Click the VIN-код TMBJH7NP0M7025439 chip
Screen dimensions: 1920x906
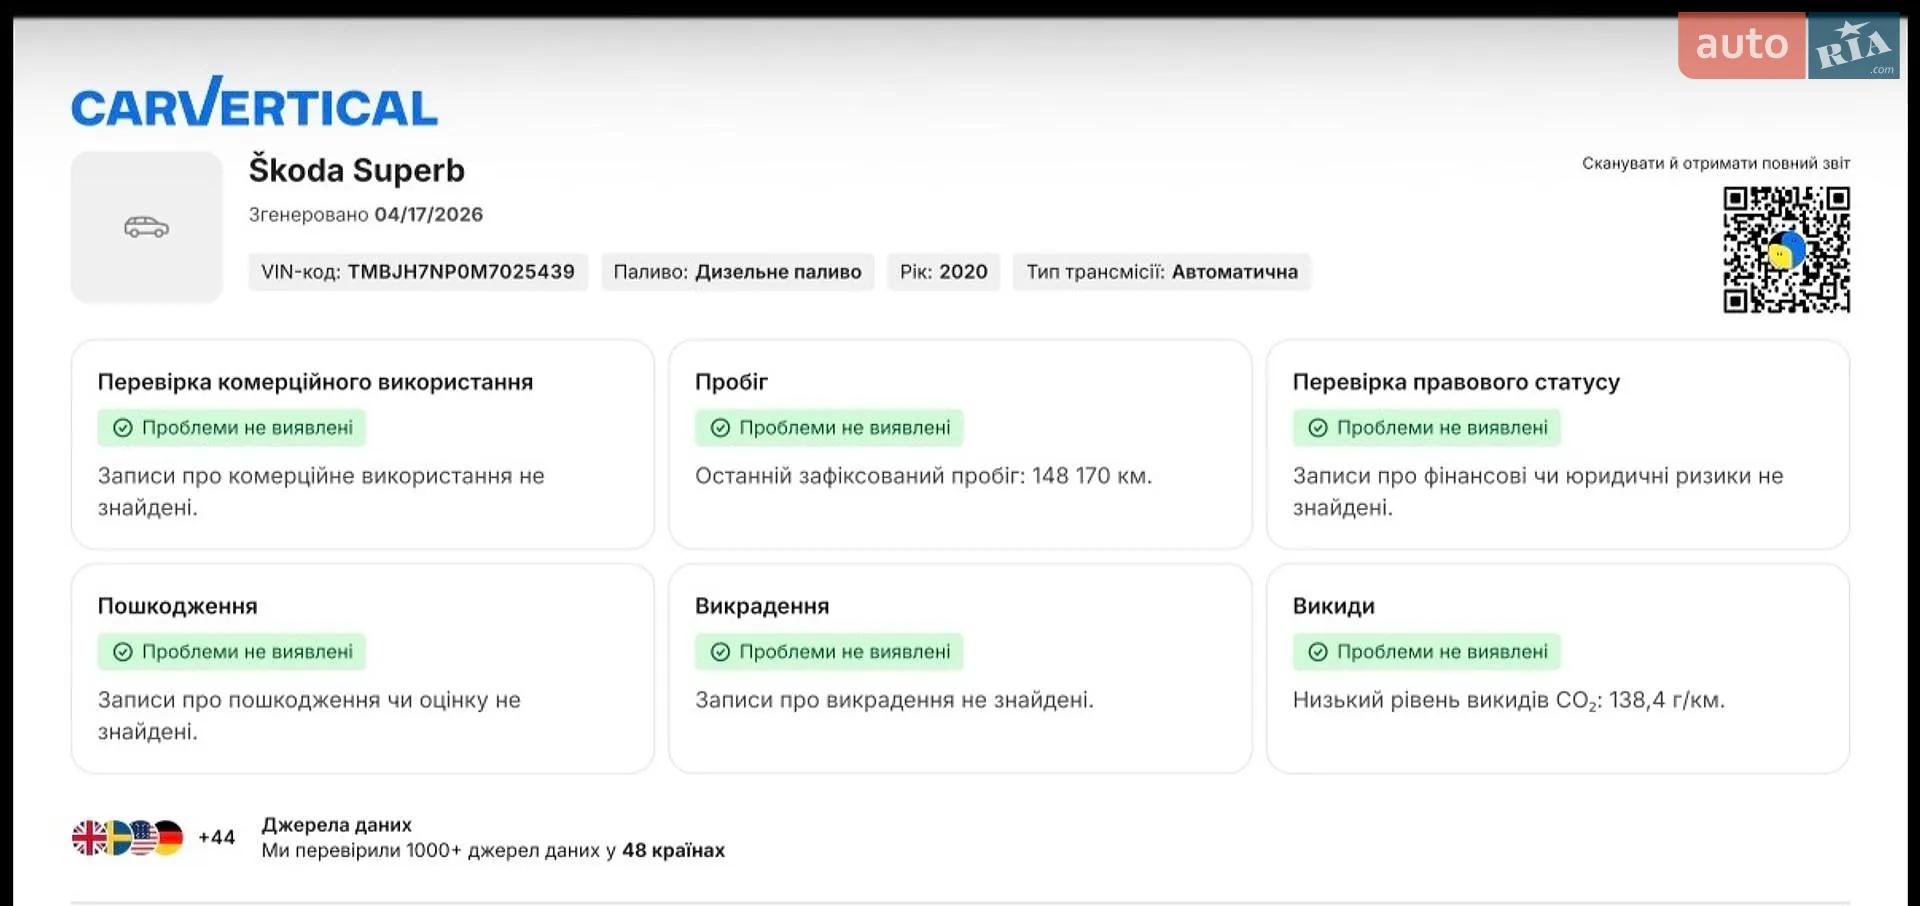coord(418,272)
